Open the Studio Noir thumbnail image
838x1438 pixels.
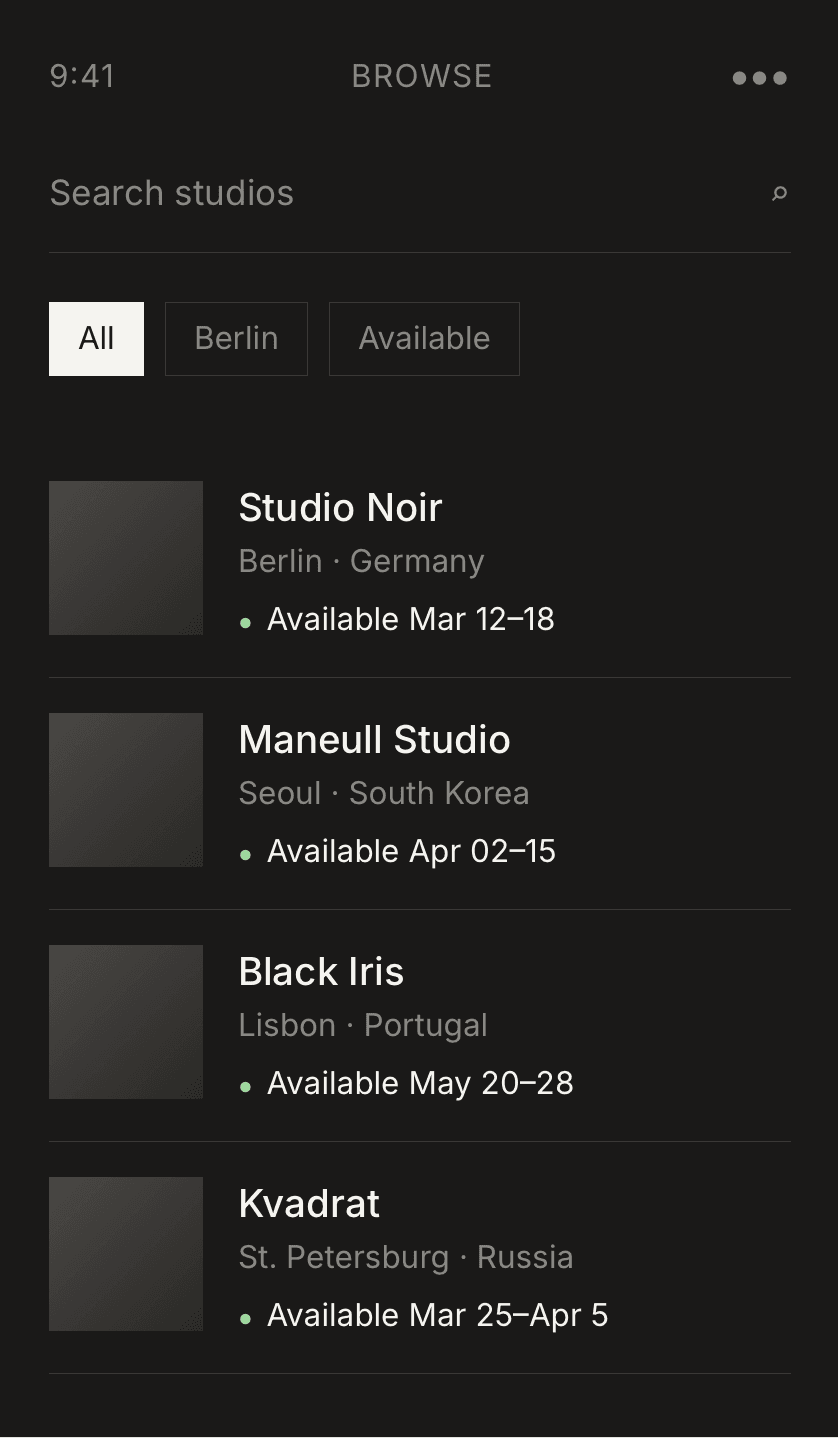pos(125,558)
